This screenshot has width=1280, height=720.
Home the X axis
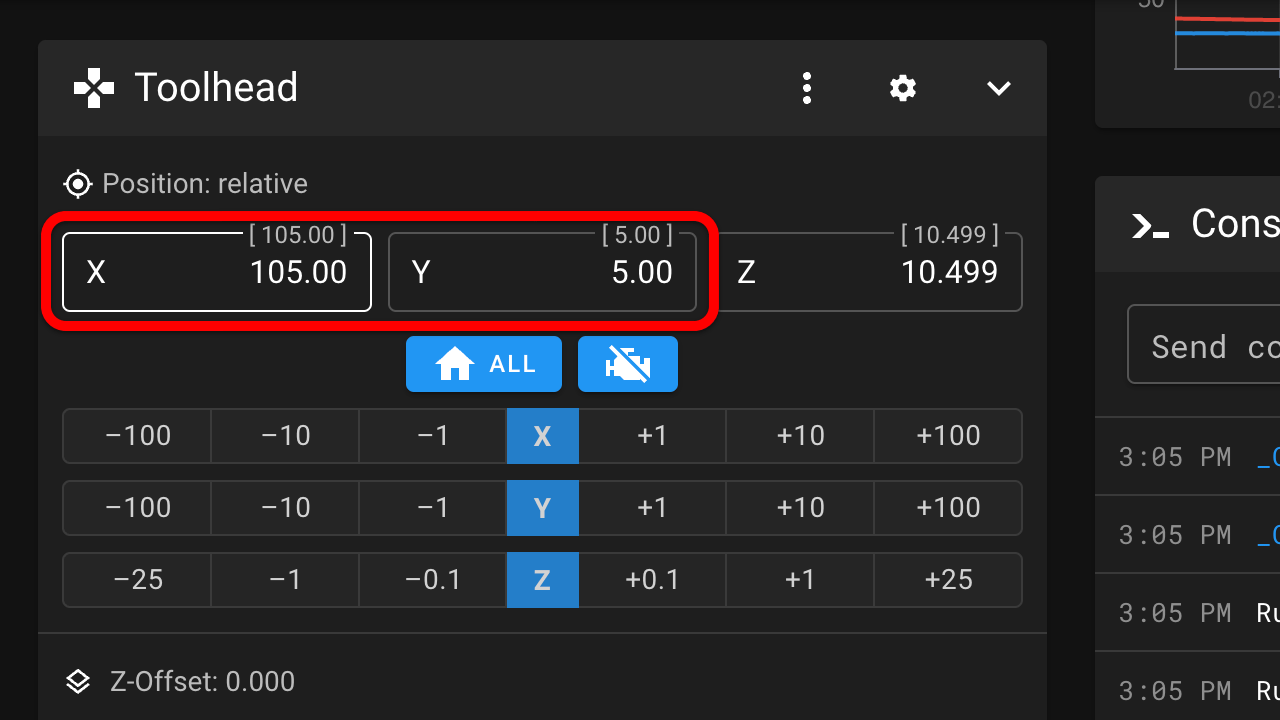pyautogui.click(x=542, y=436)
